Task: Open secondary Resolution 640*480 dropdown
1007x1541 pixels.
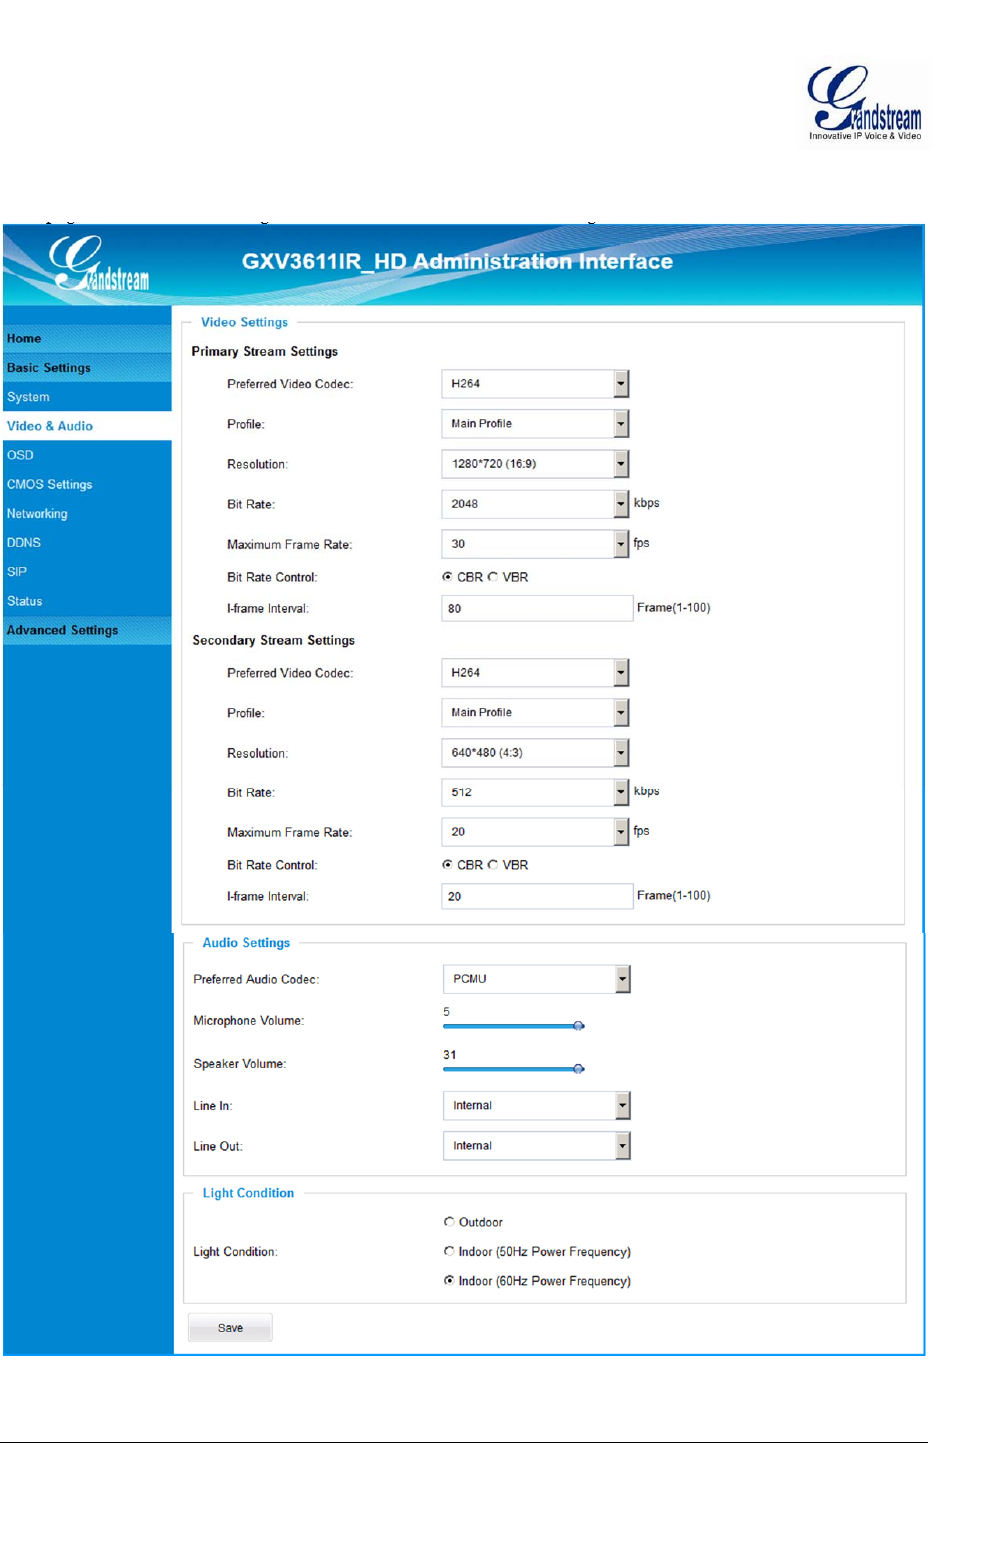Action: point(535,752)
